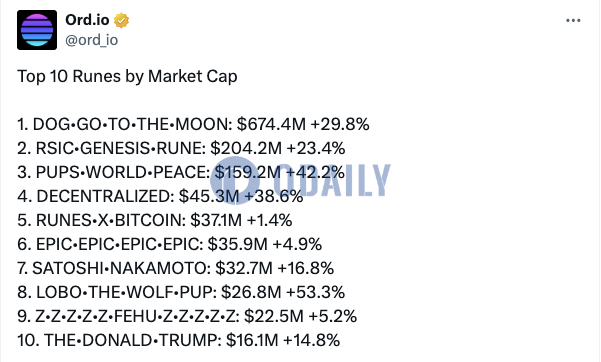Click the EPIC•EPIC•EPIC•EPIC entry

click(x=169, y=244)
